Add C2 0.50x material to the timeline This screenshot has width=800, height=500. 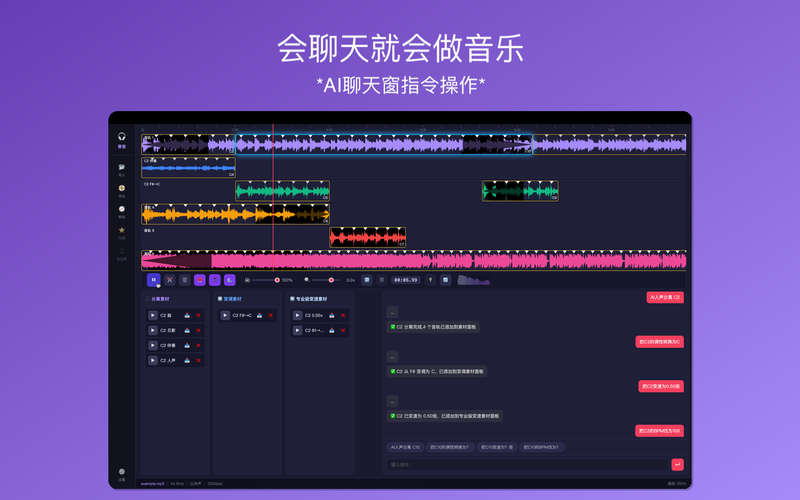point(332,315)
